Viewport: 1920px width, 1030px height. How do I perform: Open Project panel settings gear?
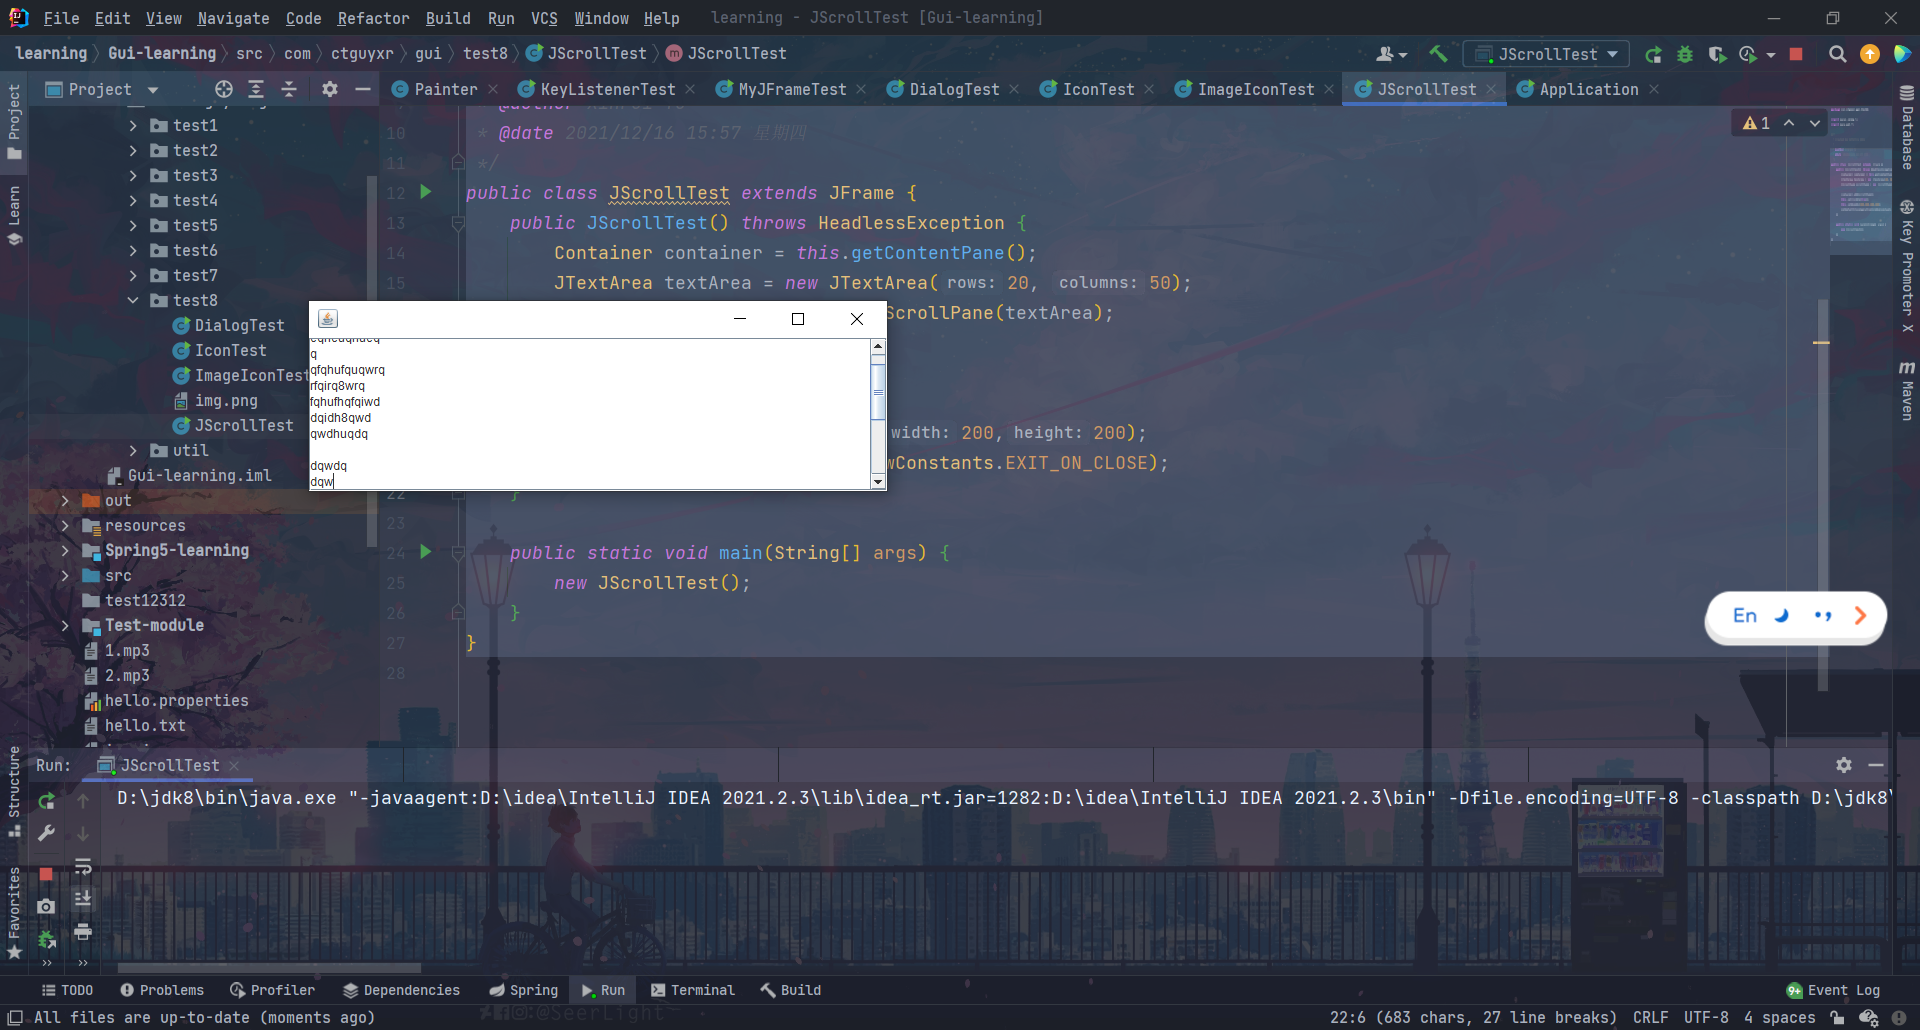[x=330, y=89]
